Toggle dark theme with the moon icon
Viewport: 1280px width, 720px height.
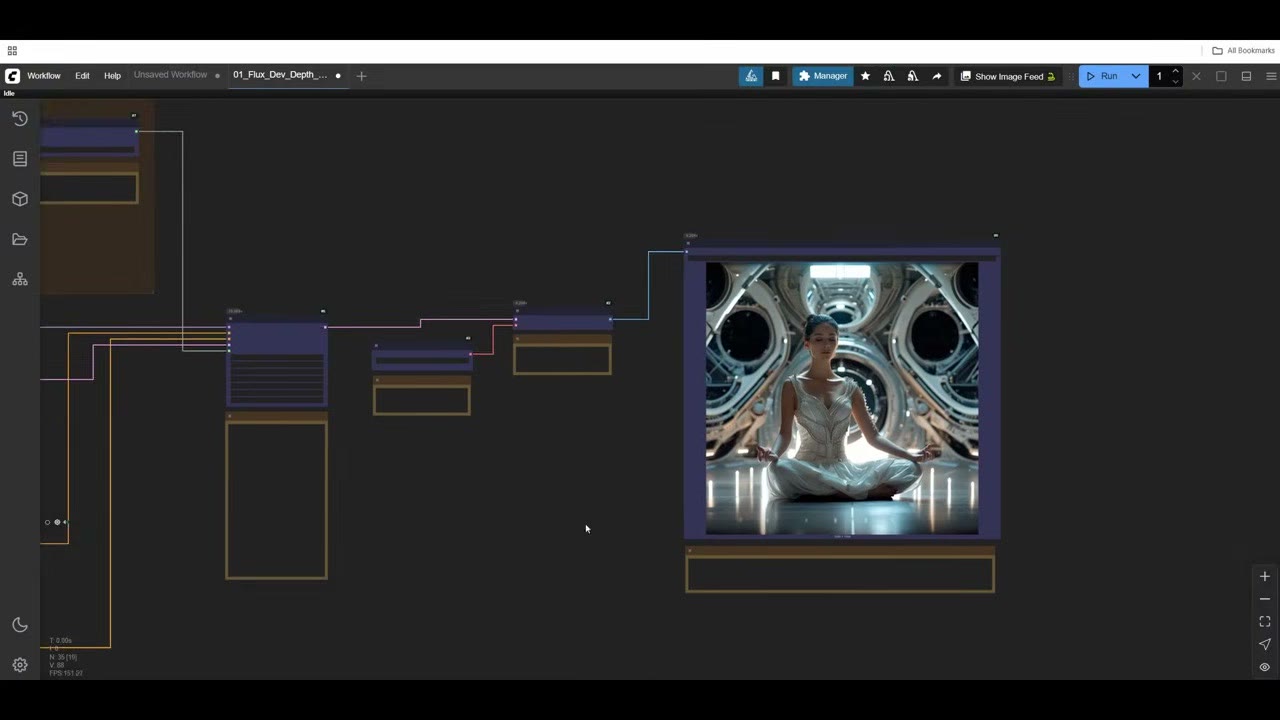pyautogui.click(x=20, y=625)
